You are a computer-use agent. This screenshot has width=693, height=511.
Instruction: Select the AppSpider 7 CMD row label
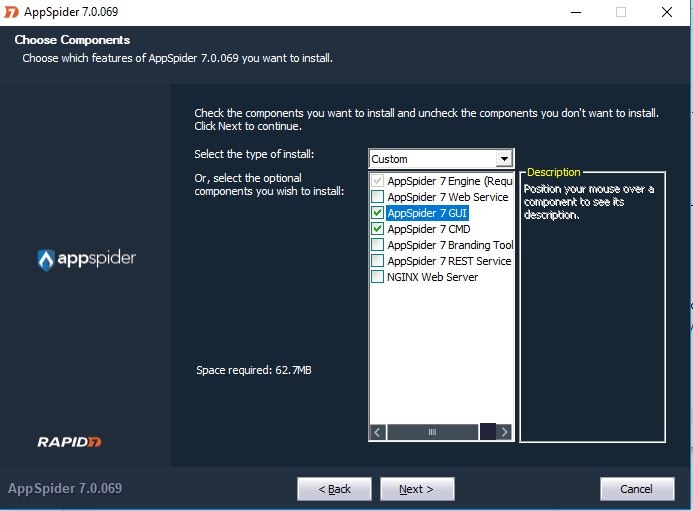pyautogui.click(x=429, y=229)
